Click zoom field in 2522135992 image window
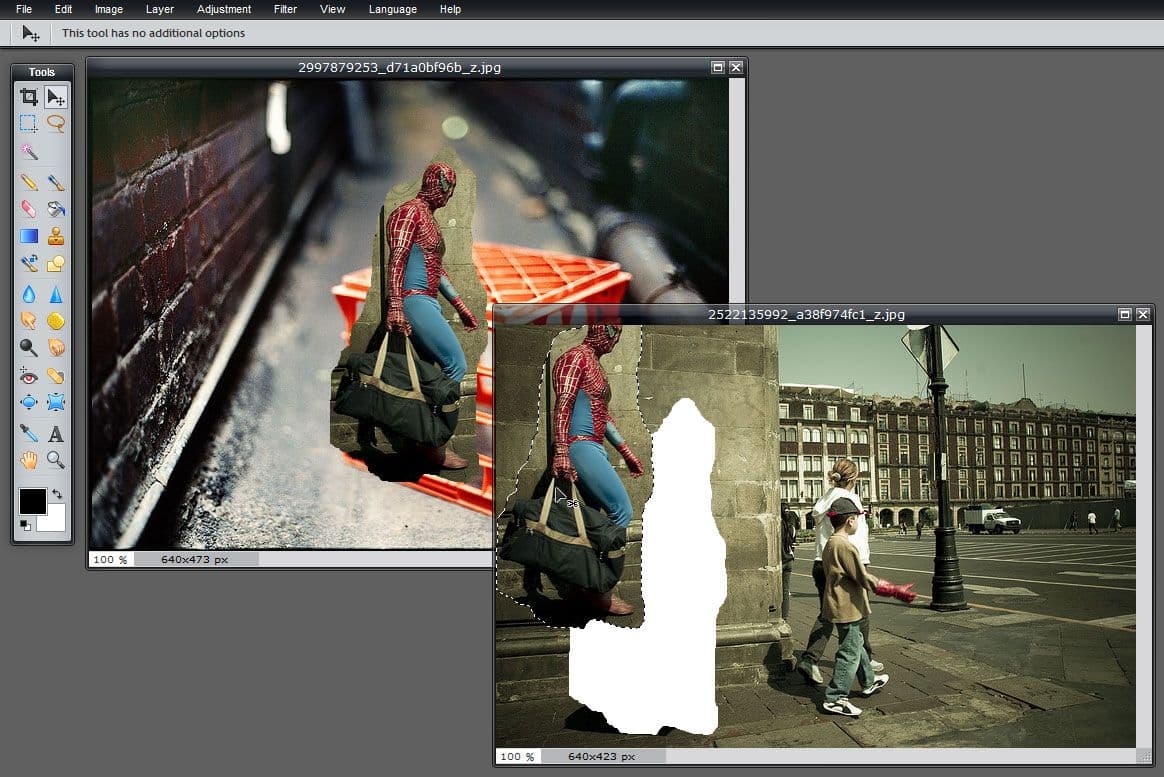Viewport: 1164px width, 777px height. coord(517,756)
